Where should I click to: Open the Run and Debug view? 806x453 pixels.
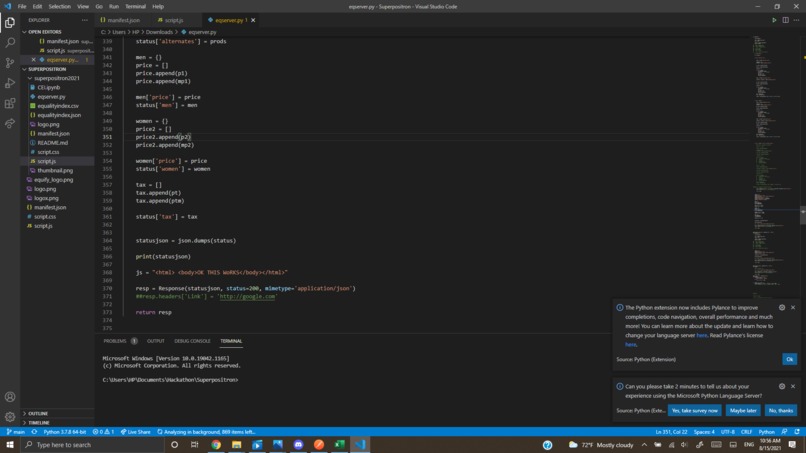10,83
